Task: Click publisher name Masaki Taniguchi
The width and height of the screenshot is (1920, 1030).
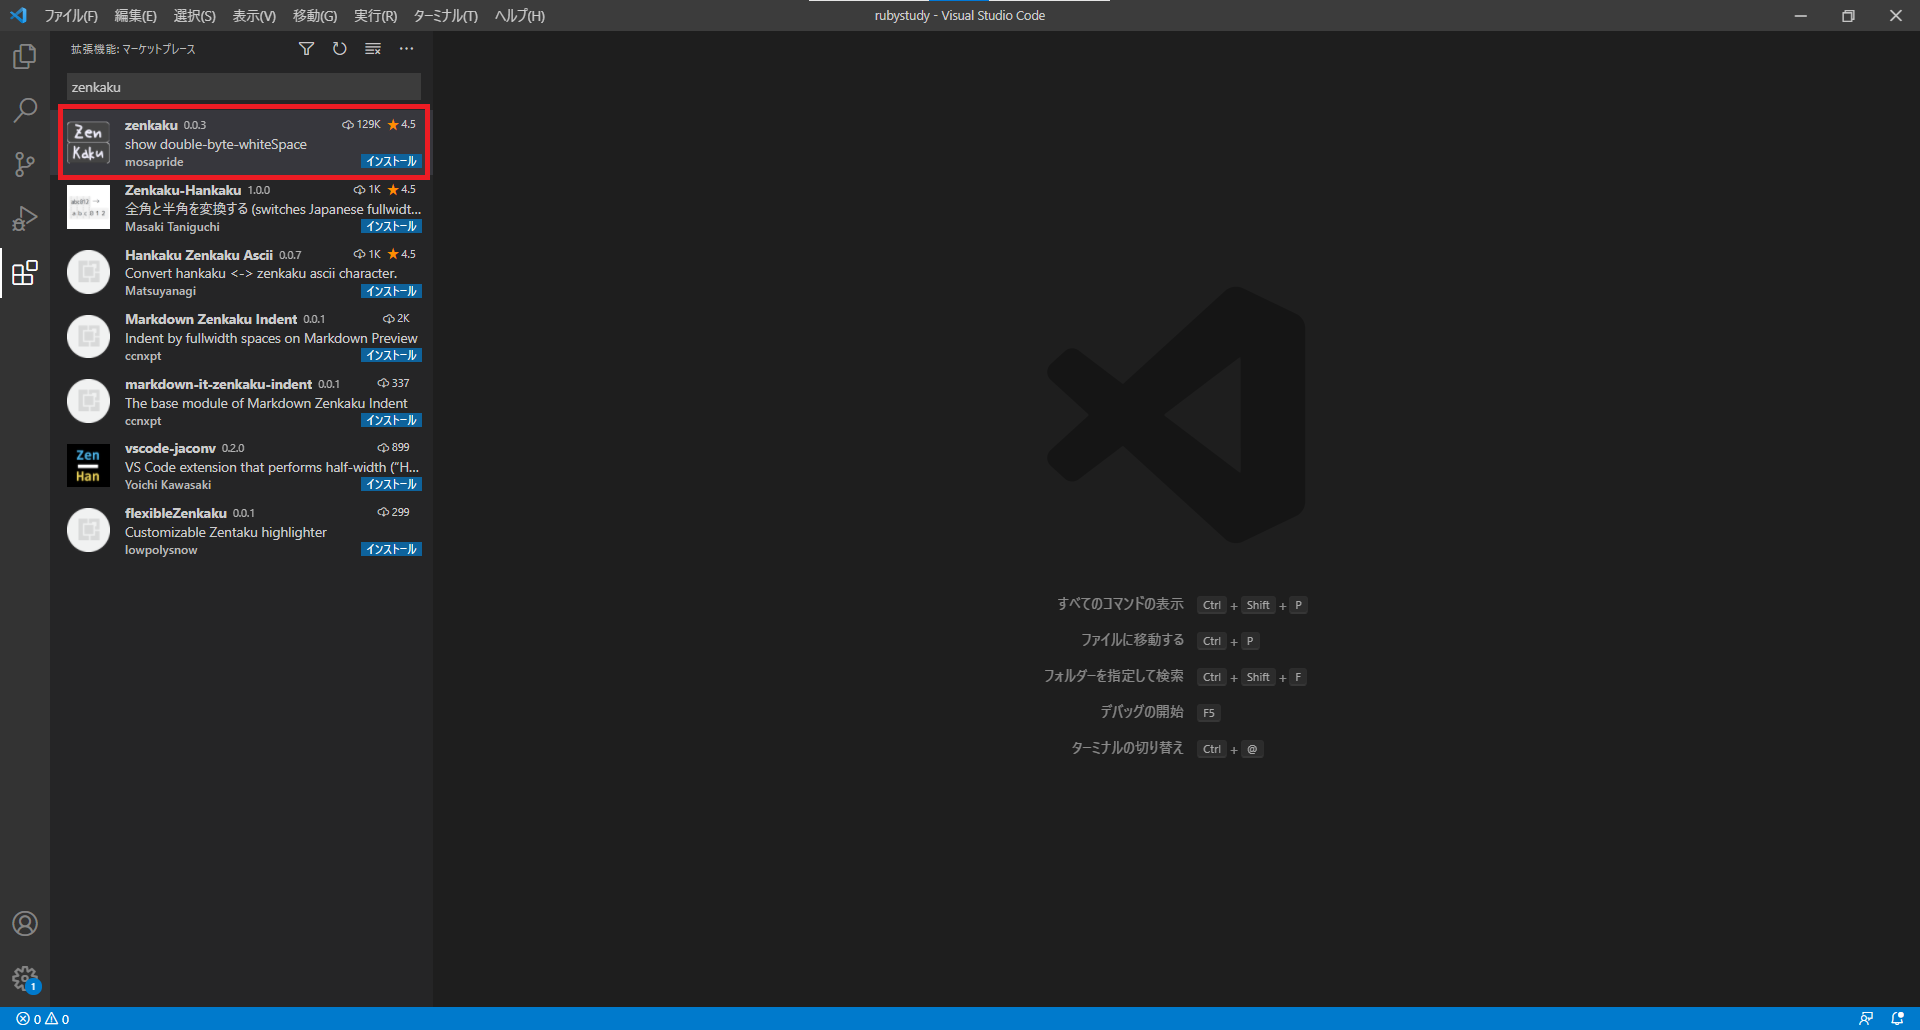Action: [172, 227]
